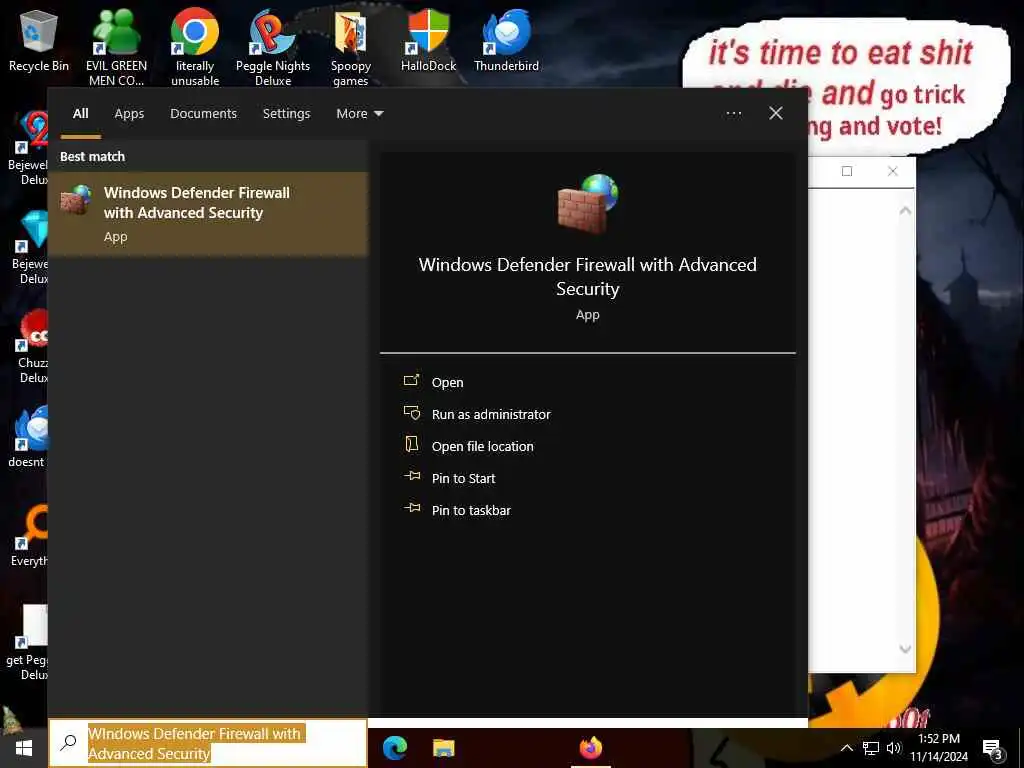Click the background window's scroll down arrow

tap(905, 649)
